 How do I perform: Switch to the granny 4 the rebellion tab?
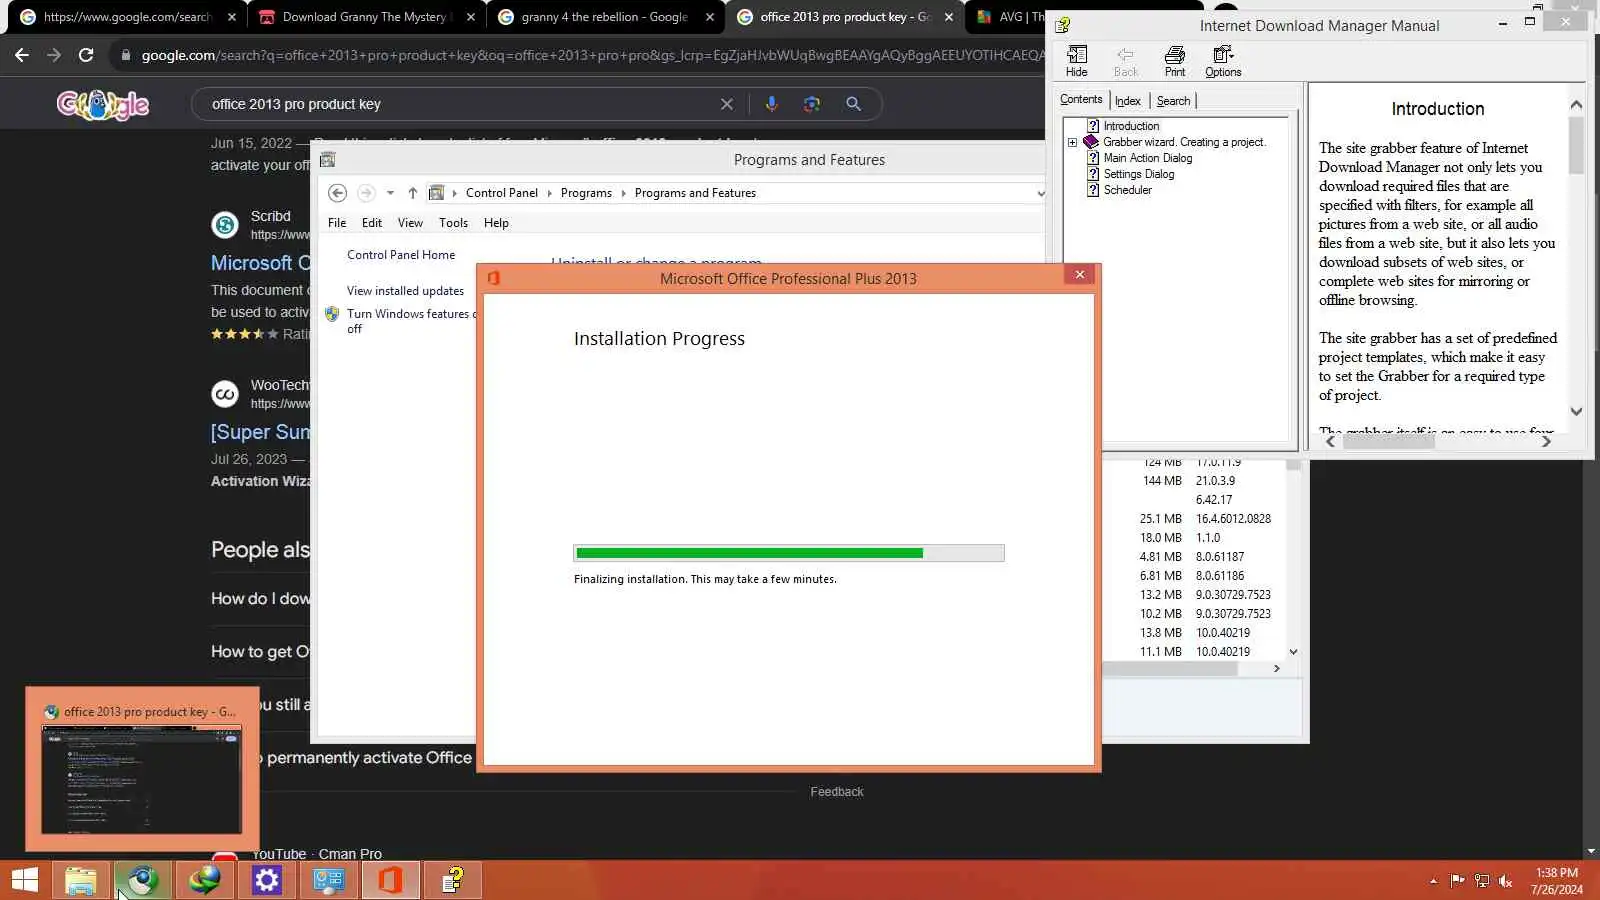coord(605,17)
